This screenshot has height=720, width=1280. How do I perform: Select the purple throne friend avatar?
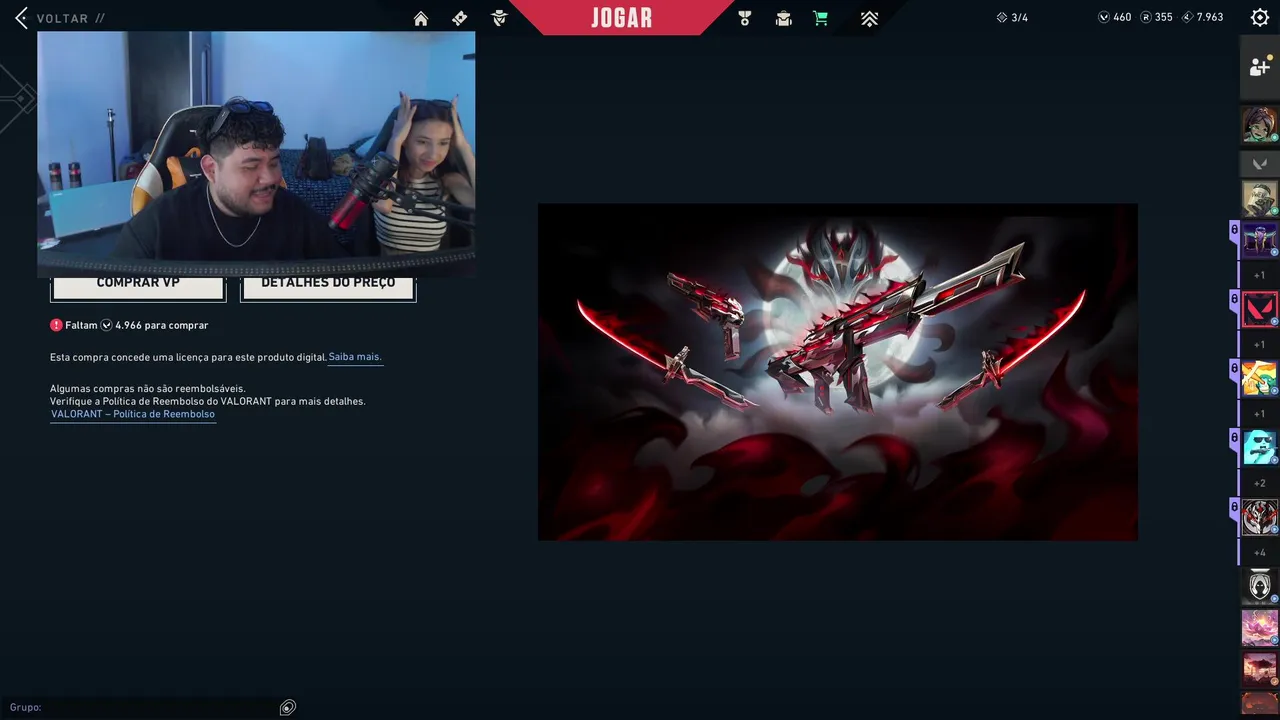pos(1259,240)
